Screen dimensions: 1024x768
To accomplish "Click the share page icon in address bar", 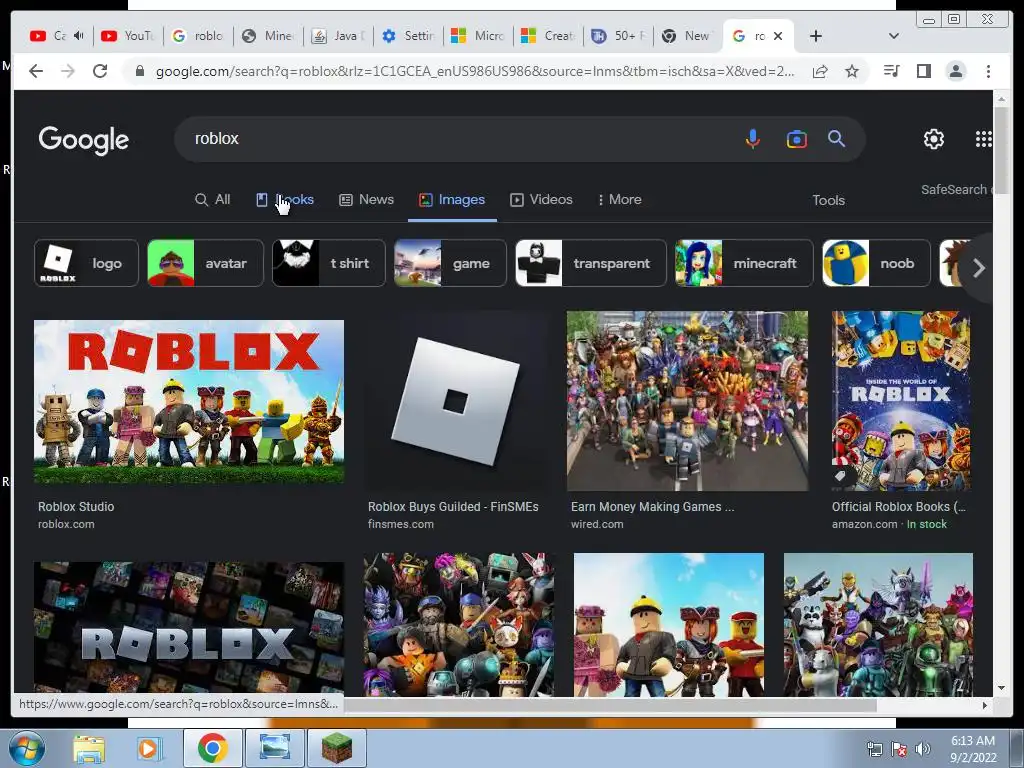I will tap(820, 71).
